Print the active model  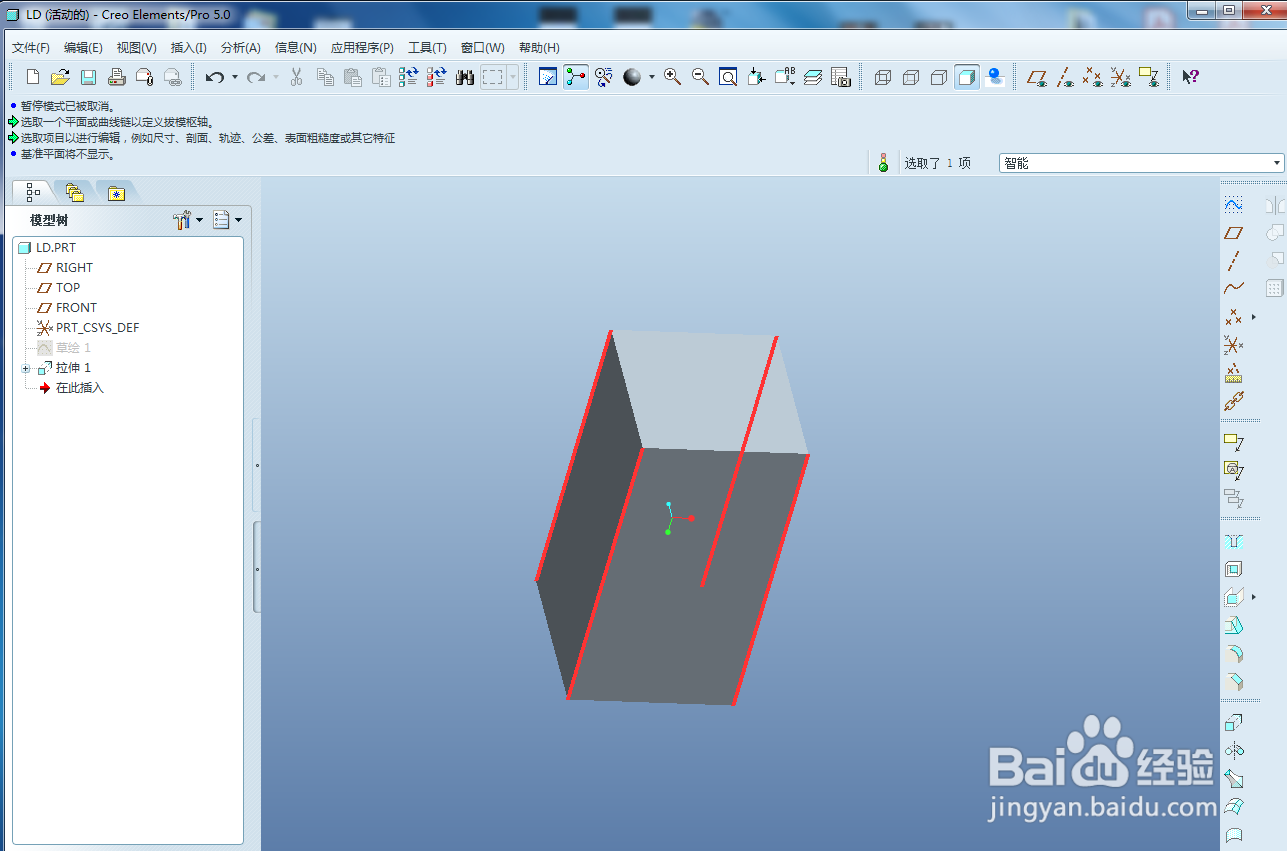[116, 77]
